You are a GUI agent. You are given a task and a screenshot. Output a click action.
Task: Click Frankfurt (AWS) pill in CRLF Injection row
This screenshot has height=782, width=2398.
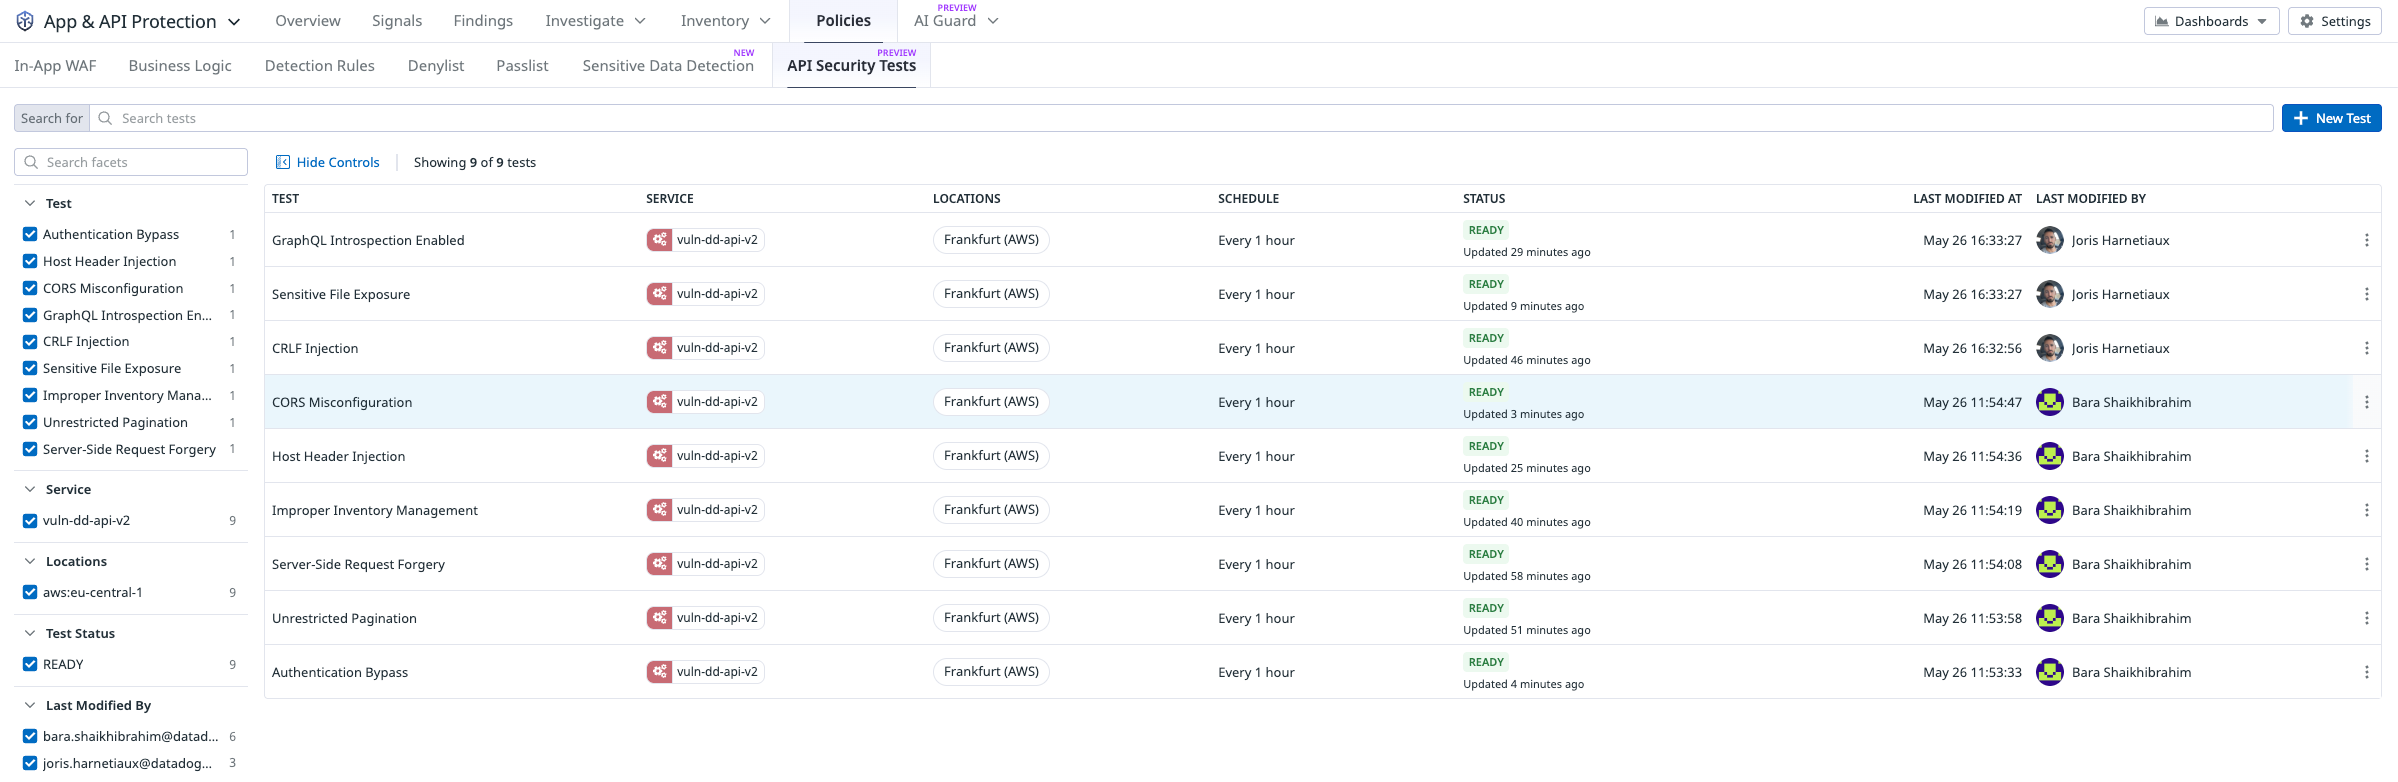click(991, 348)
